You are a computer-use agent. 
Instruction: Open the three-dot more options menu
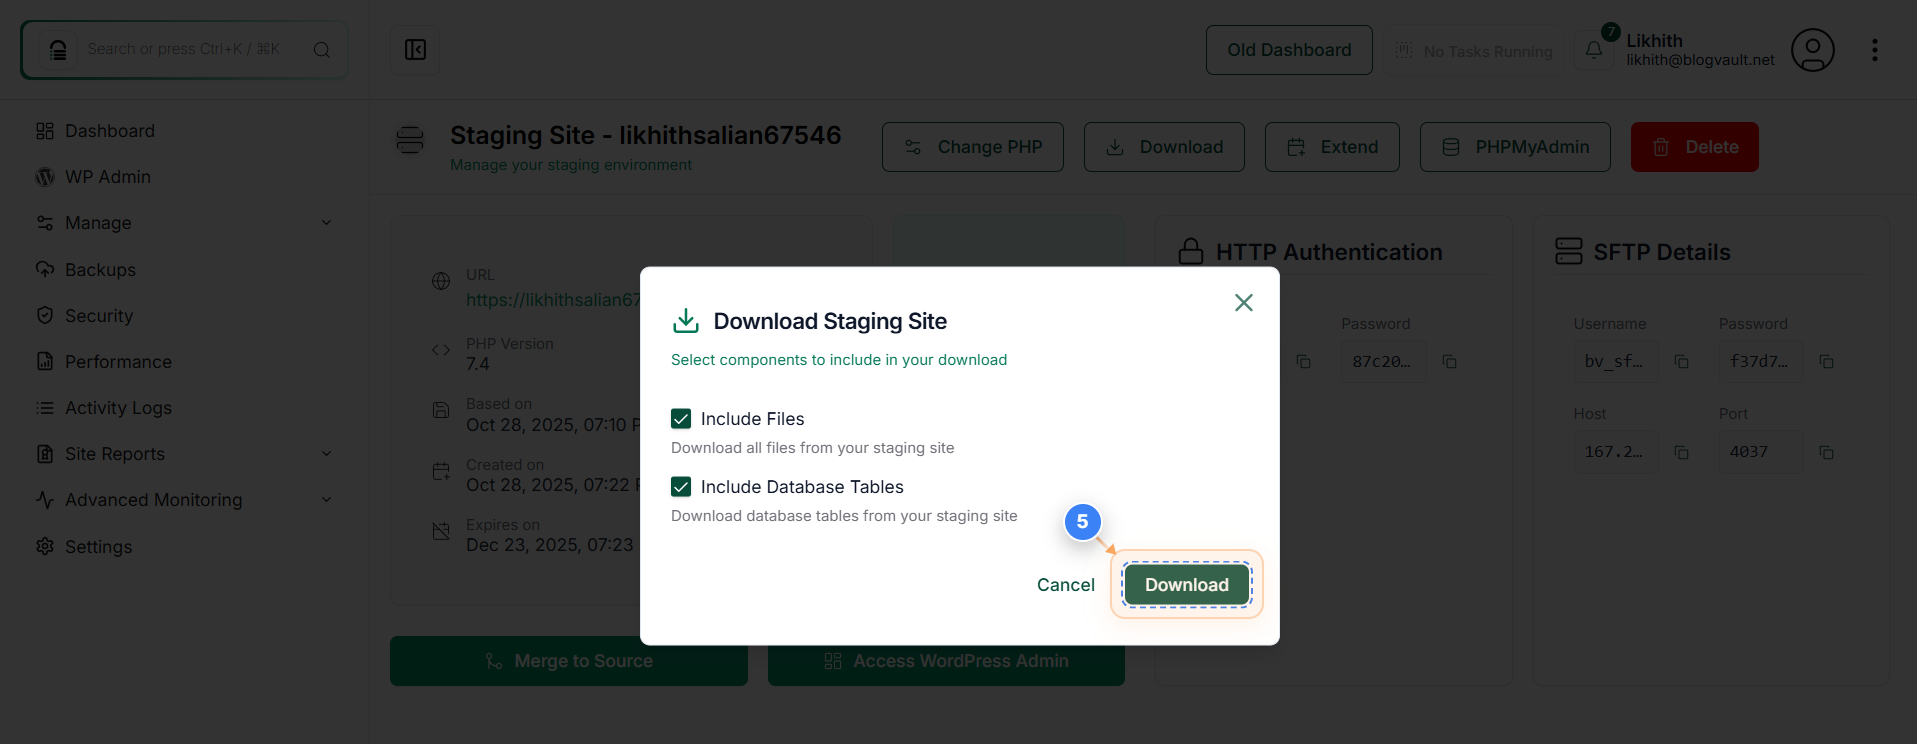tap(1874, 50)
